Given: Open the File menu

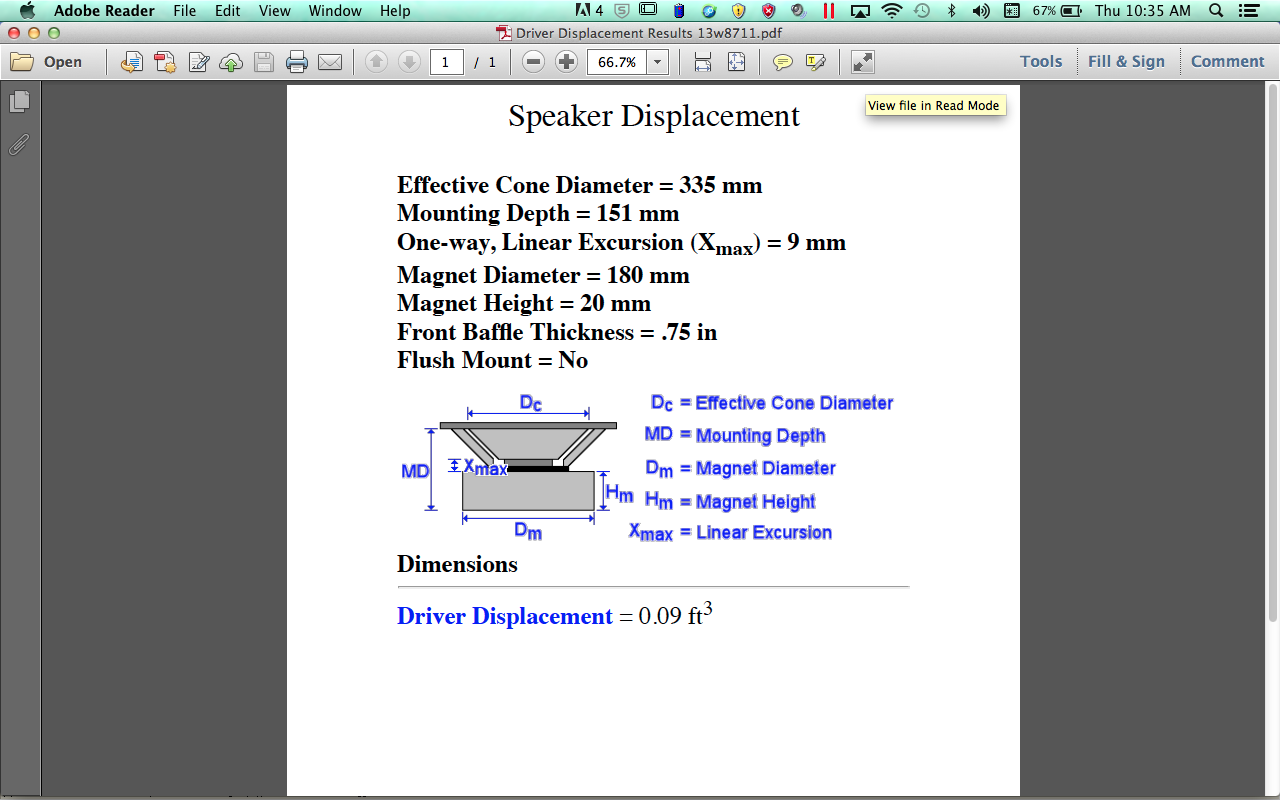Looking at the screenshot, I should [x=185, y=11].
